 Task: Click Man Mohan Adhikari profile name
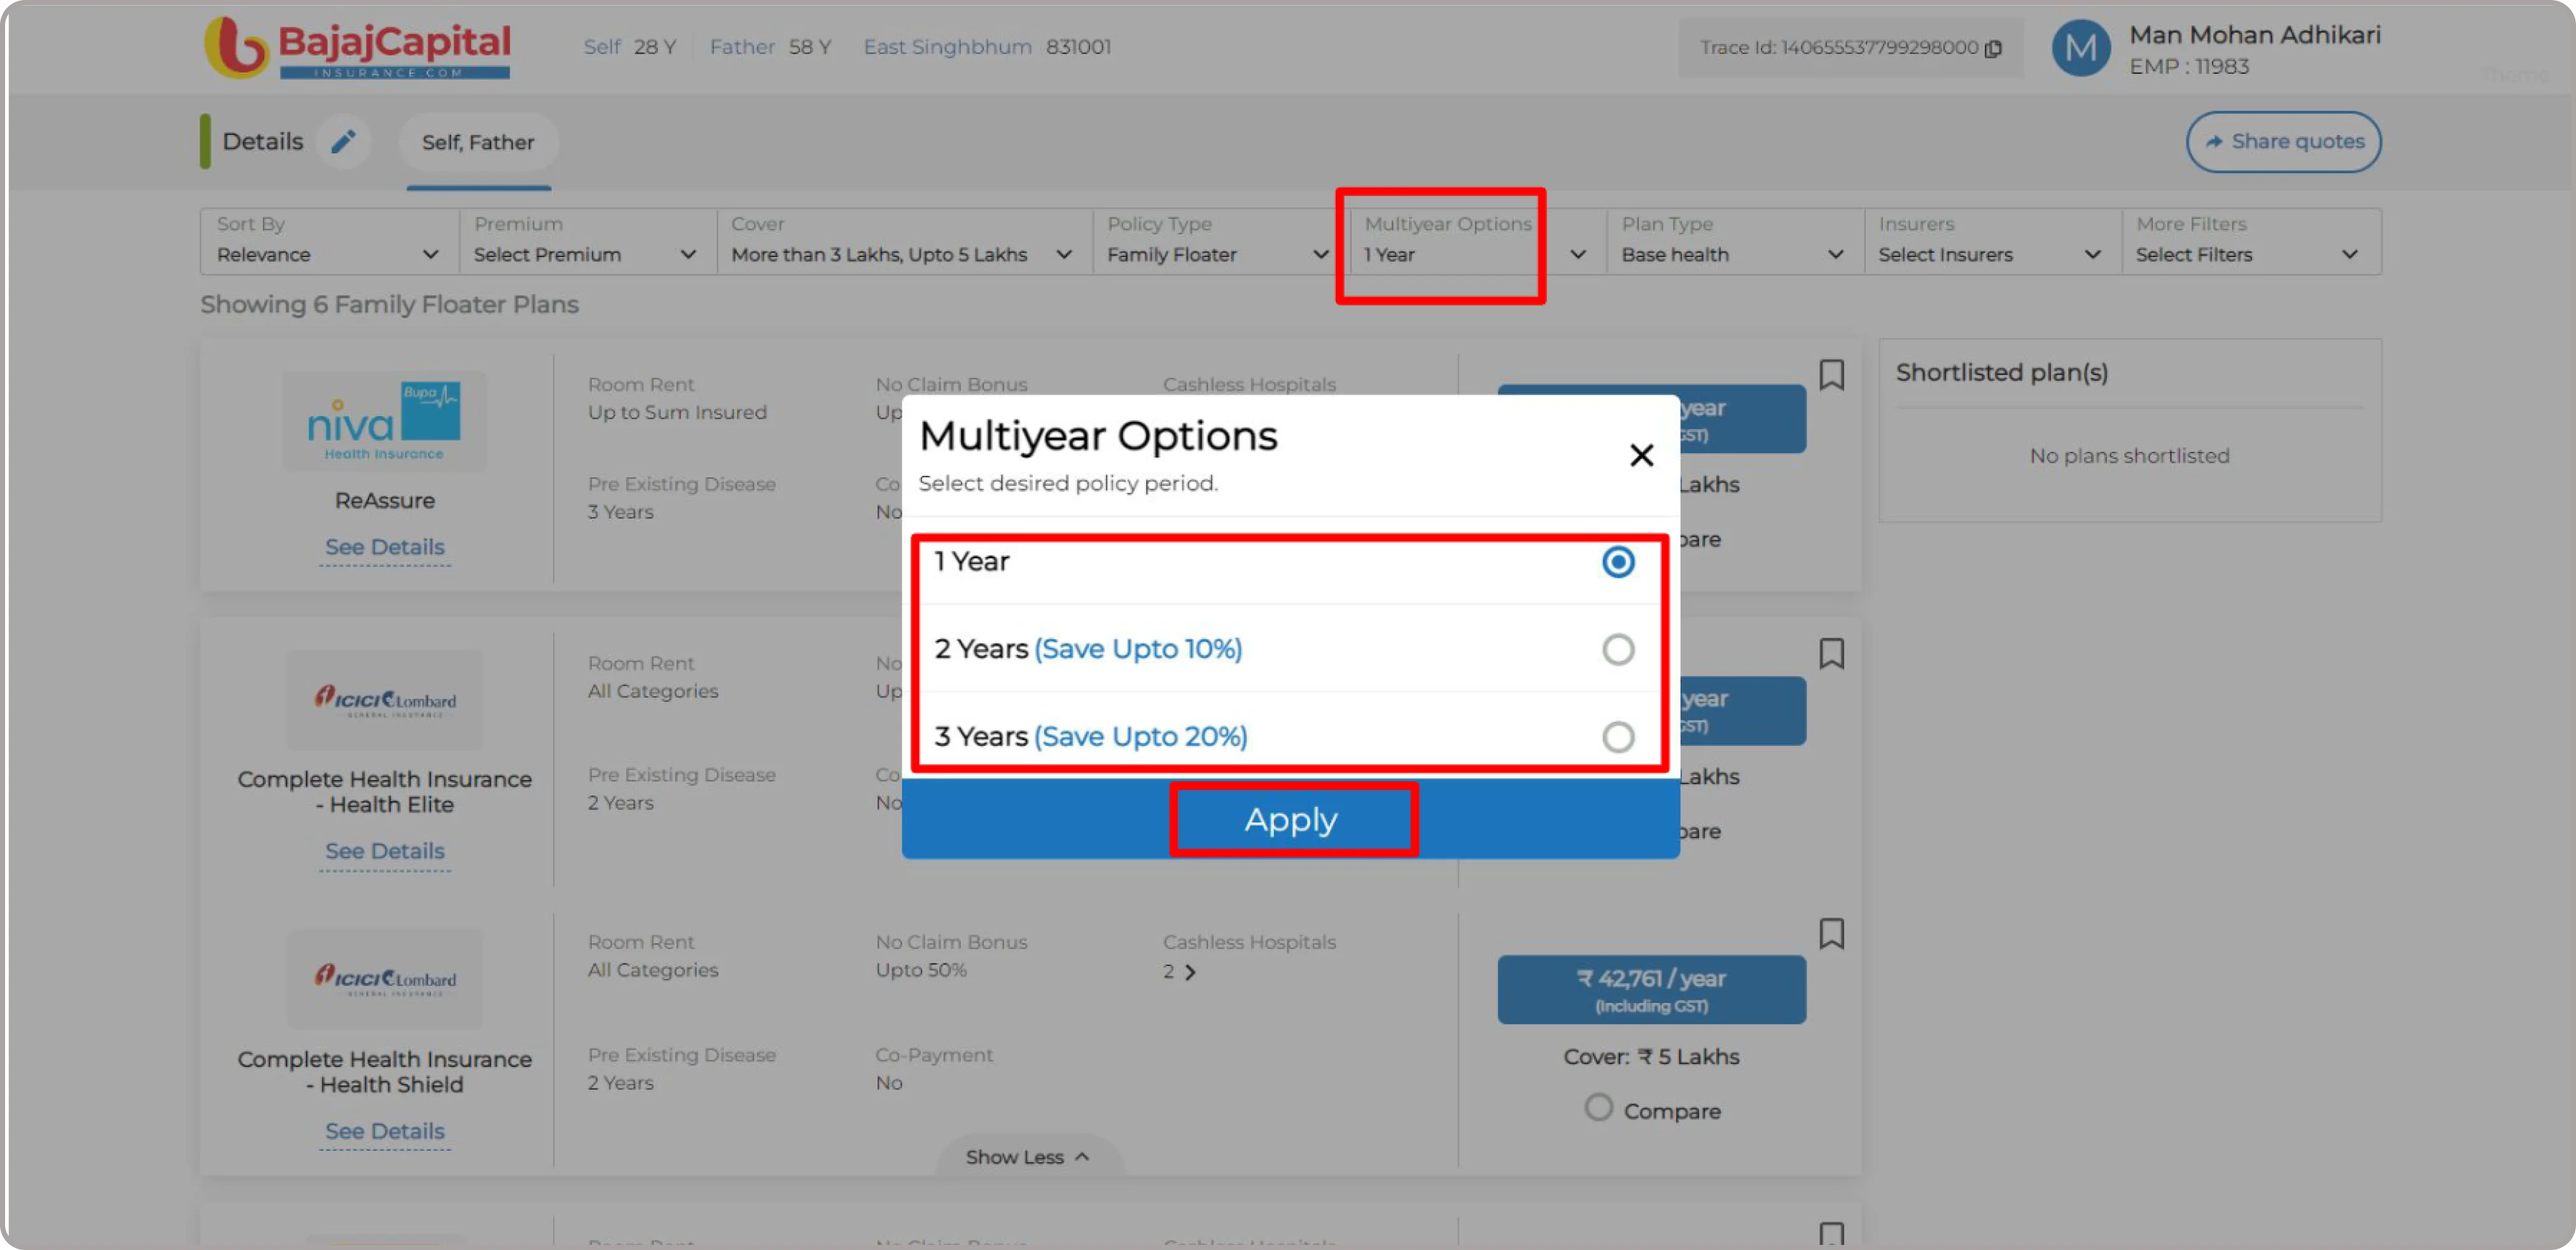pyautogui.click(x=2254, y=34)
